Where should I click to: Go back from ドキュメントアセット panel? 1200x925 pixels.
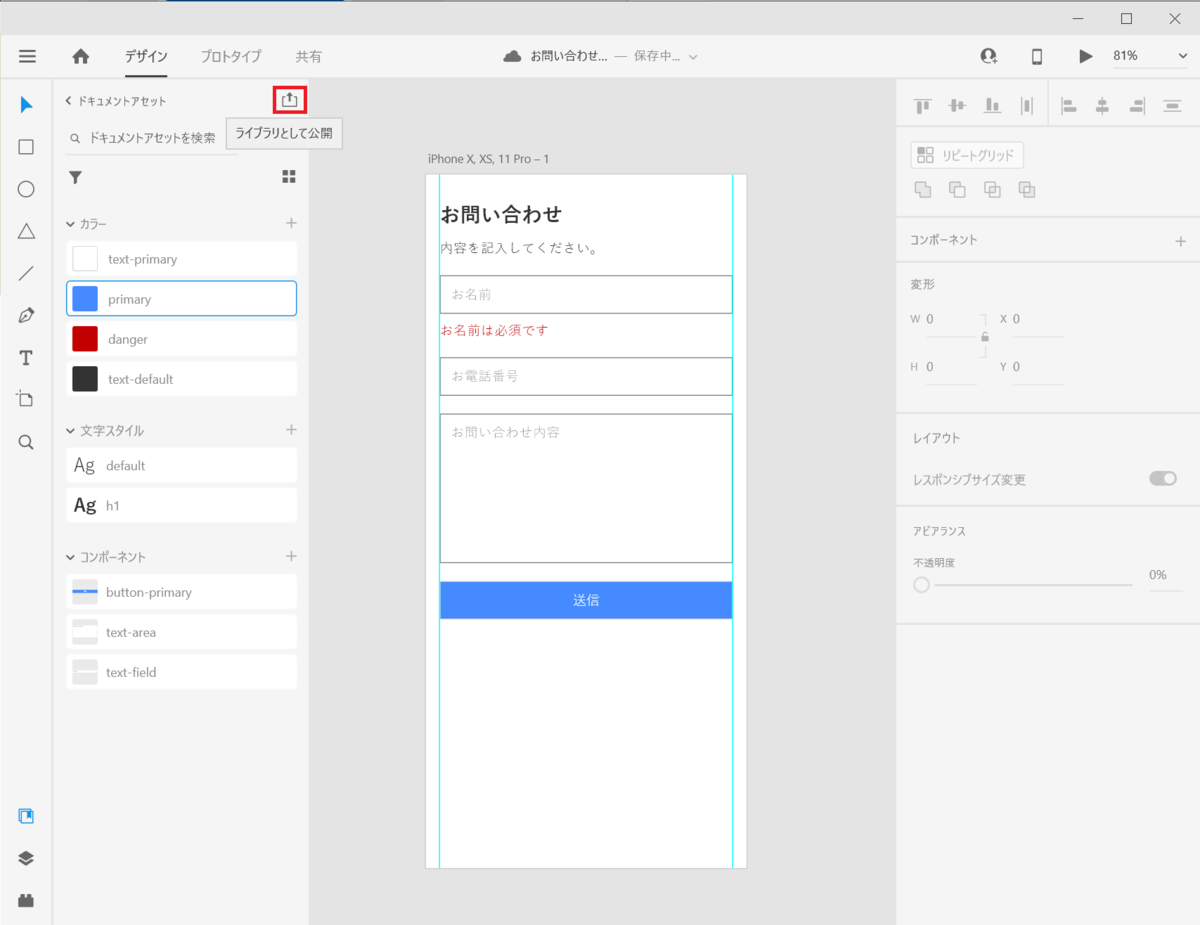pyautogui.click(x=68, y=101)
